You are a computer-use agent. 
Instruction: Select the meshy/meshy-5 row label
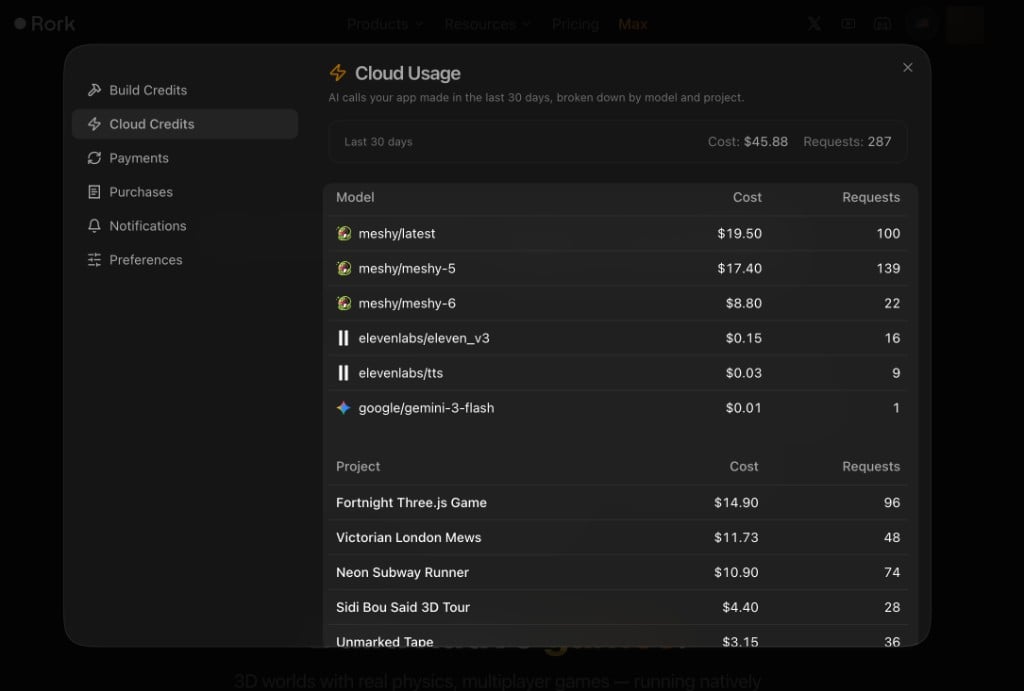(x=407, y=268)
